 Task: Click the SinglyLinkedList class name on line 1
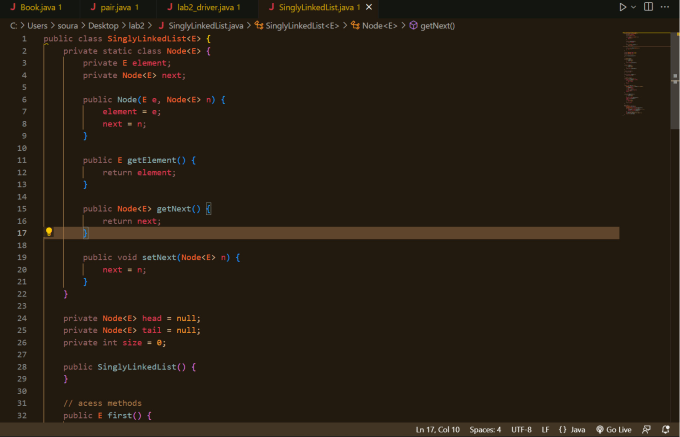pyautogui.click(x=147, y=39)
